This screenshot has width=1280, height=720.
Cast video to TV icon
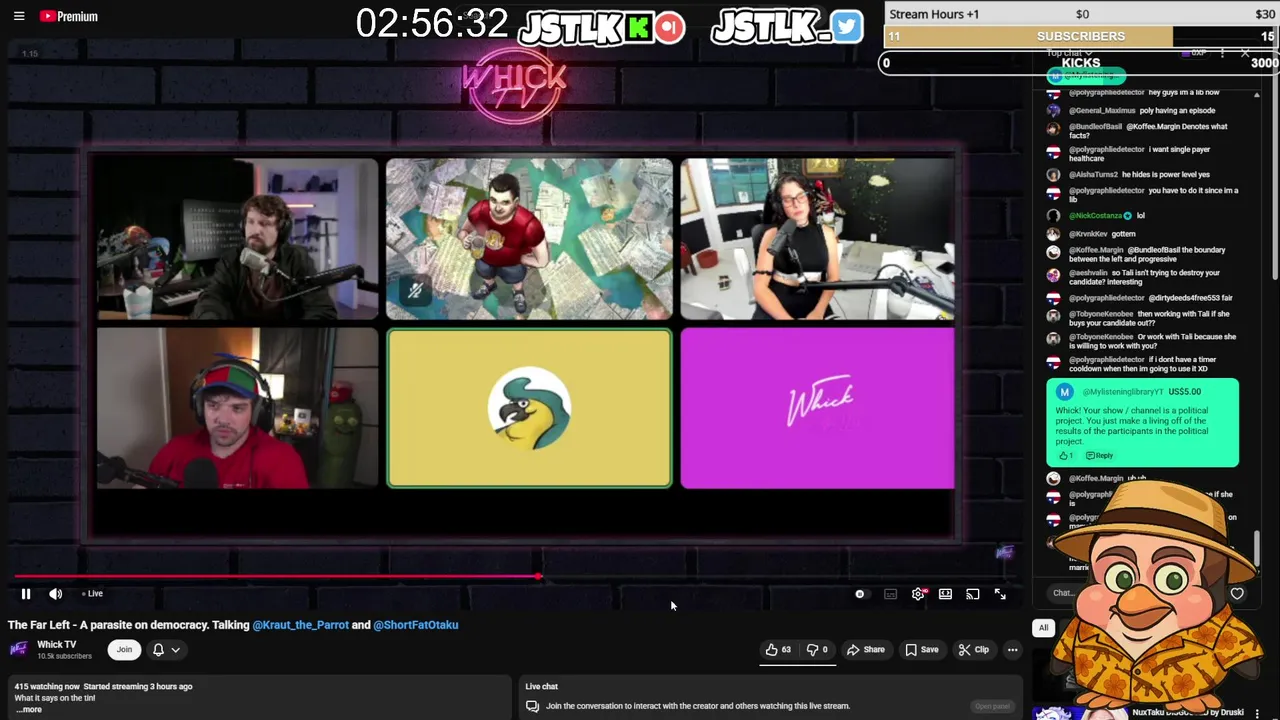click(972, 594)
